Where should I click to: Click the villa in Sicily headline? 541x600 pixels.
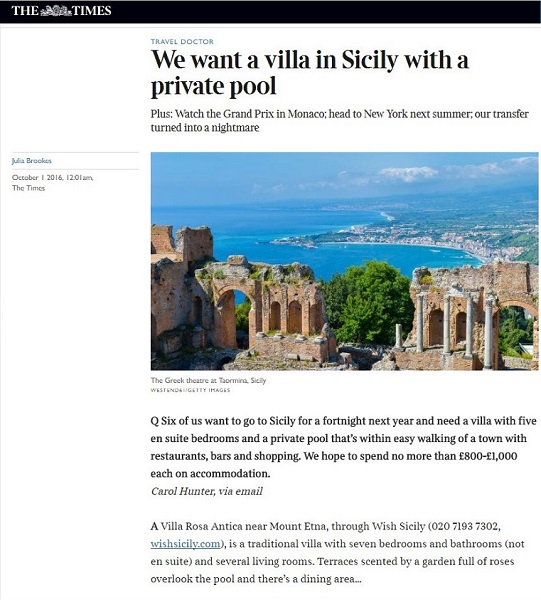point(310,72)
